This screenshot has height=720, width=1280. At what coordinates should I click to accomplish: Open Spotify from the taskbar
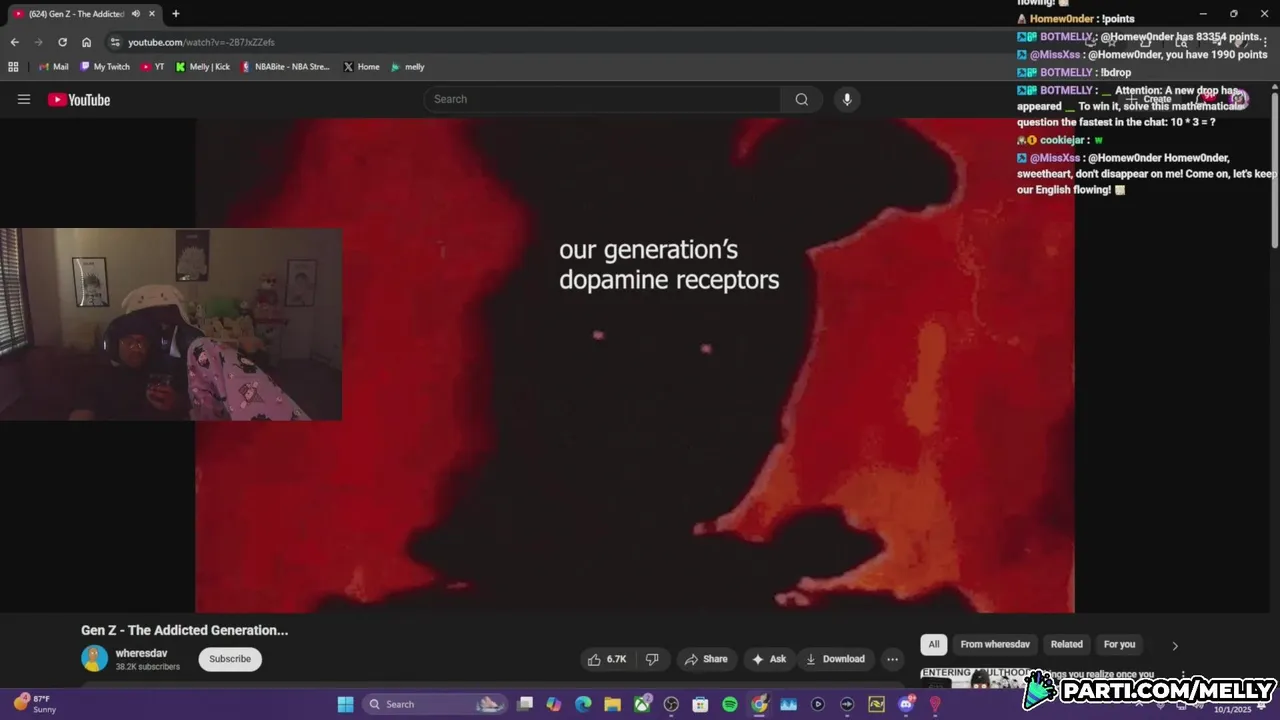[x=730, y=704]
